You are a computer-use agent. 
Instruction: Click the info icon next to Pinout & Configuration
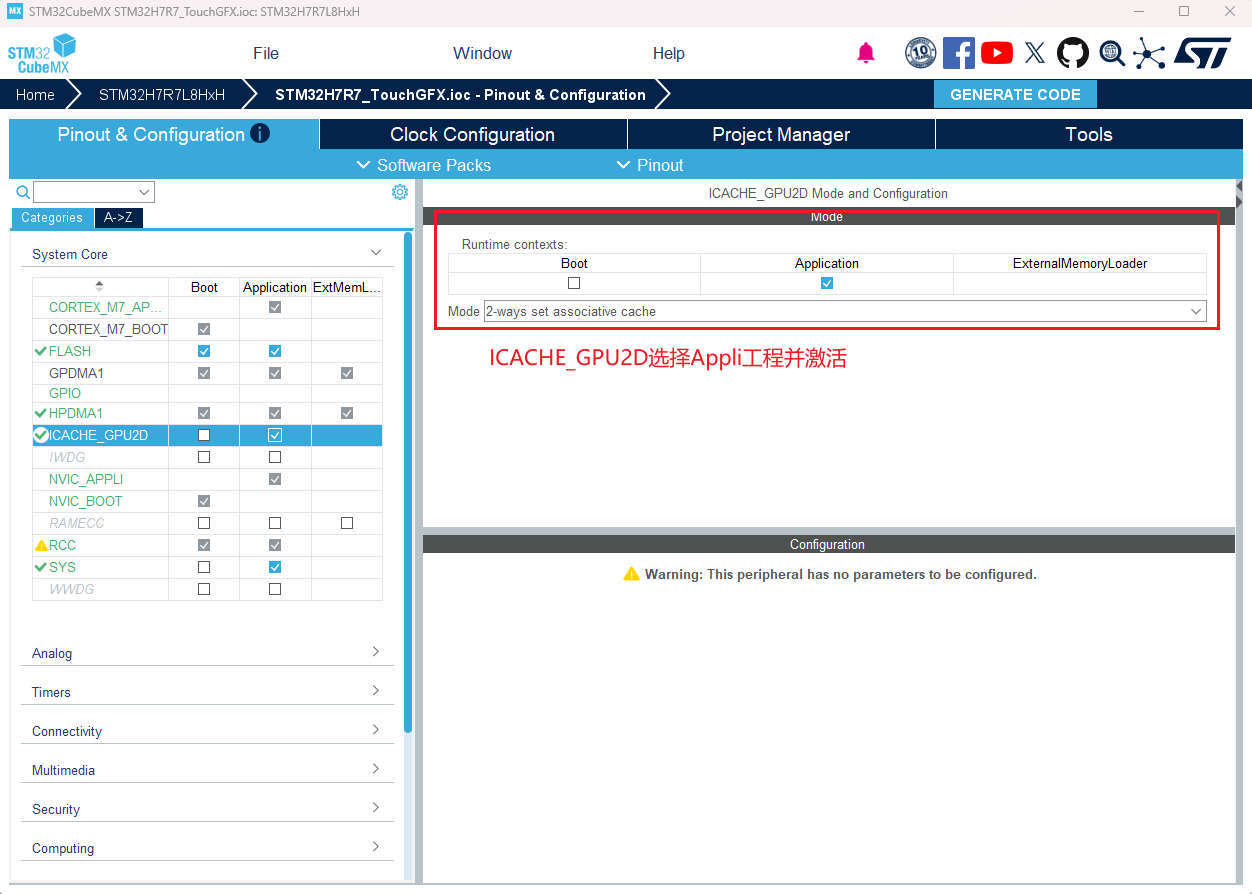[260, 133]
